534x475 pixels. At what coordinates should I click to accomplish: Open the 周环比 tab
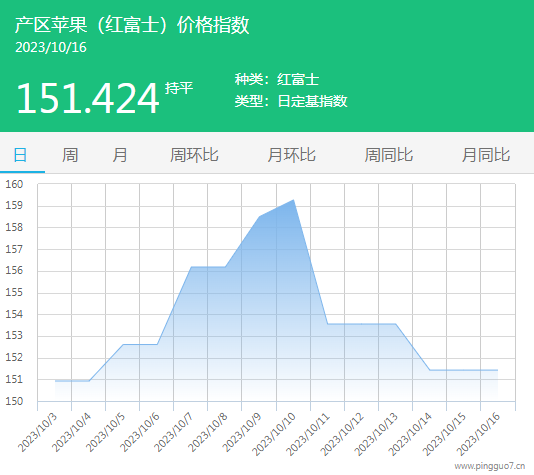click(194, 155)
